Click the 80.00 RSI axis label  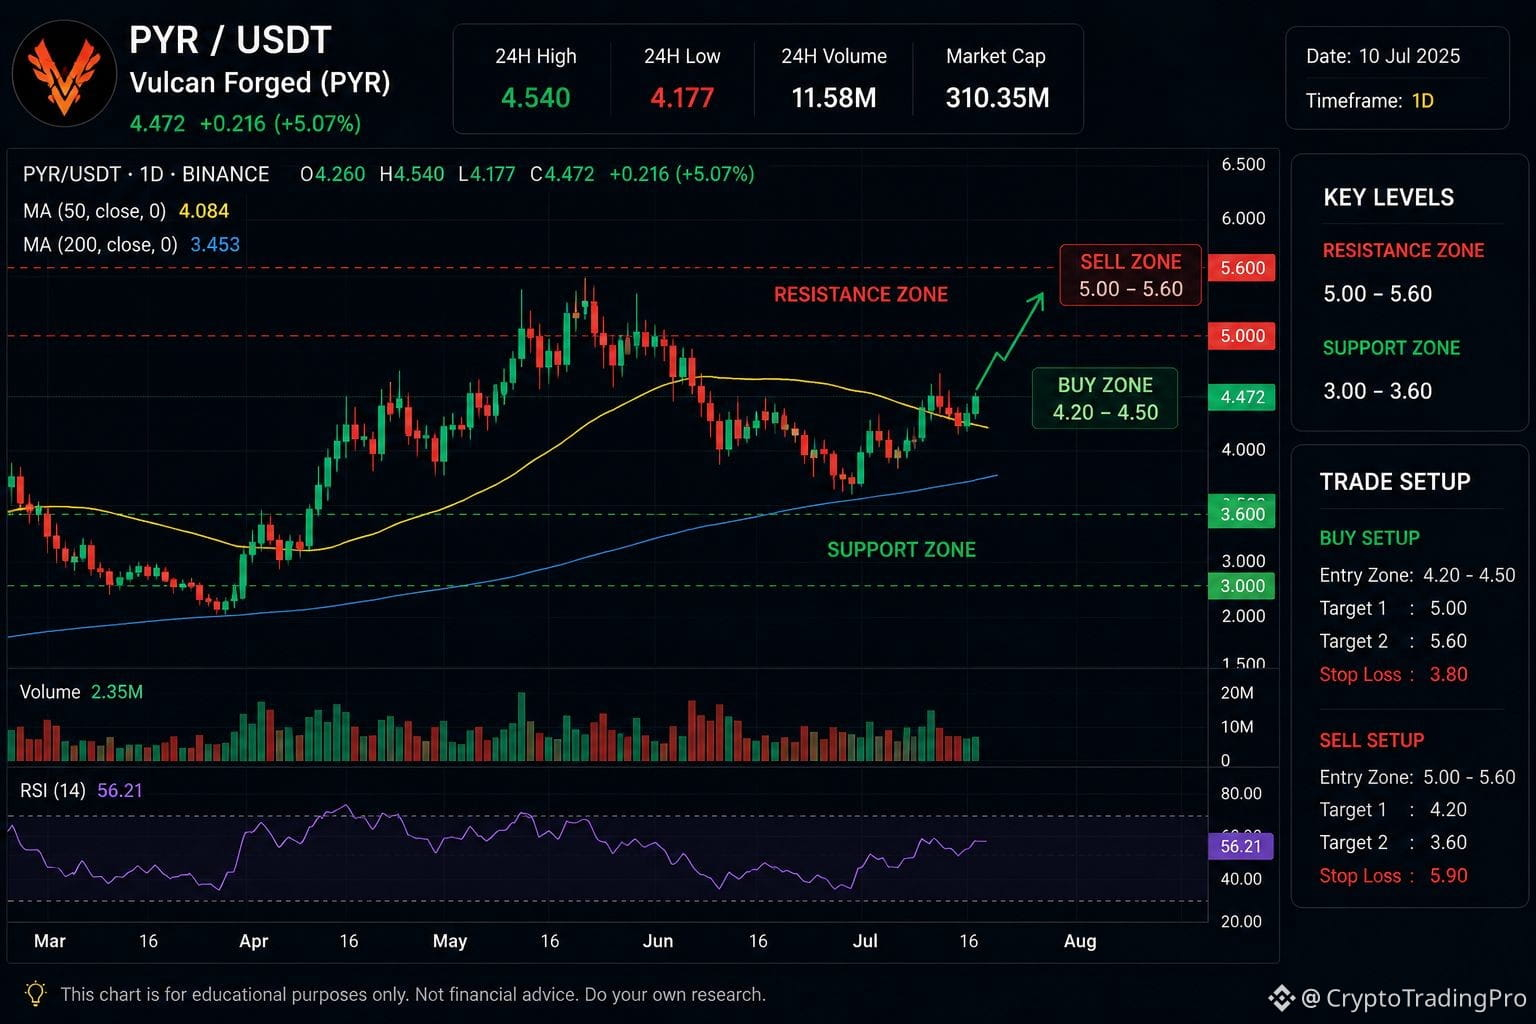(1241, 793)
